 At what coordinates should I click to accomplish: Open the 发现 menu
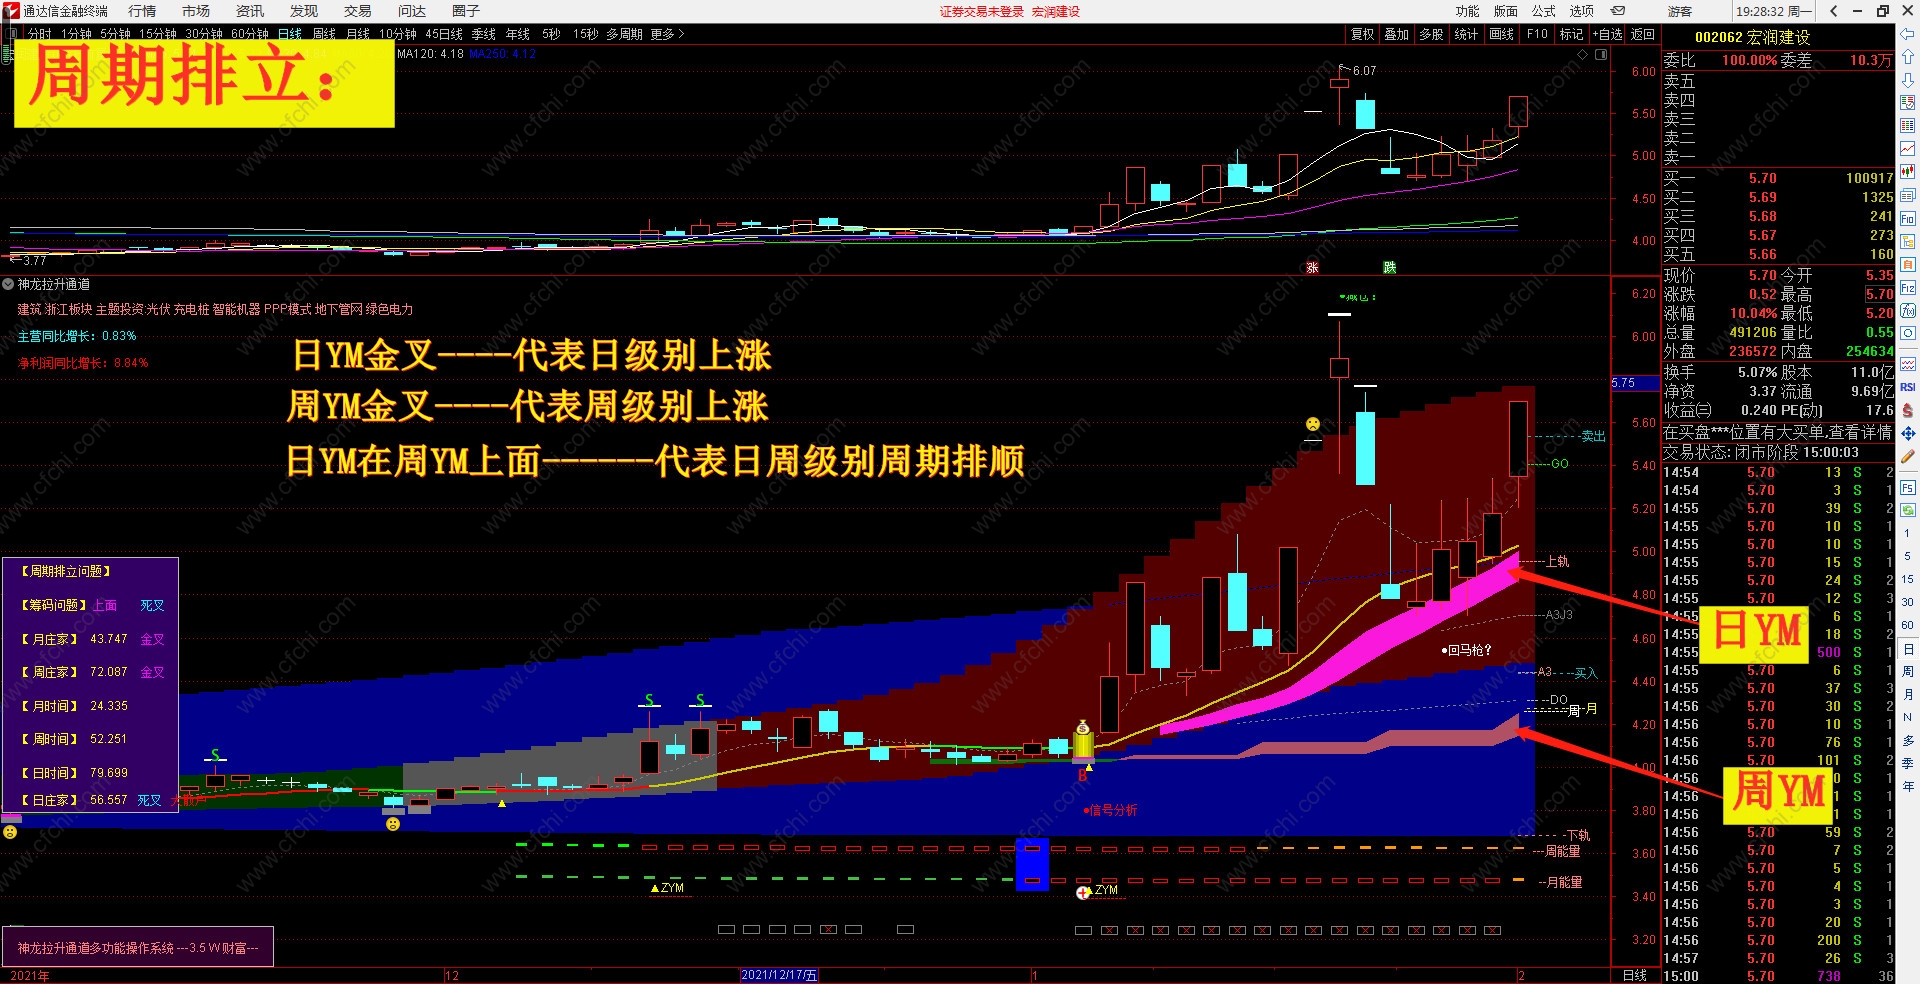click(304, 11)
